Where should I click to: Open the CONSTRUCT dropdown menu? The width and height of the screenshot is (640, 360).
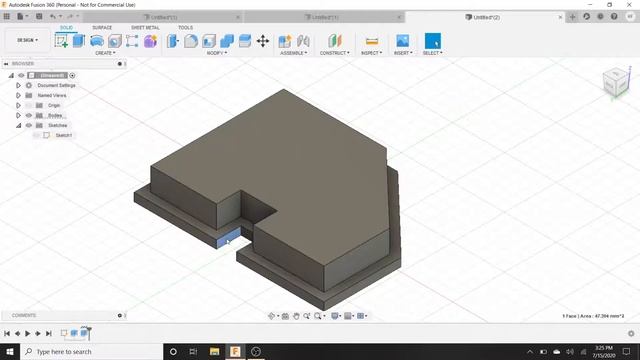click(x=335, y=53)
